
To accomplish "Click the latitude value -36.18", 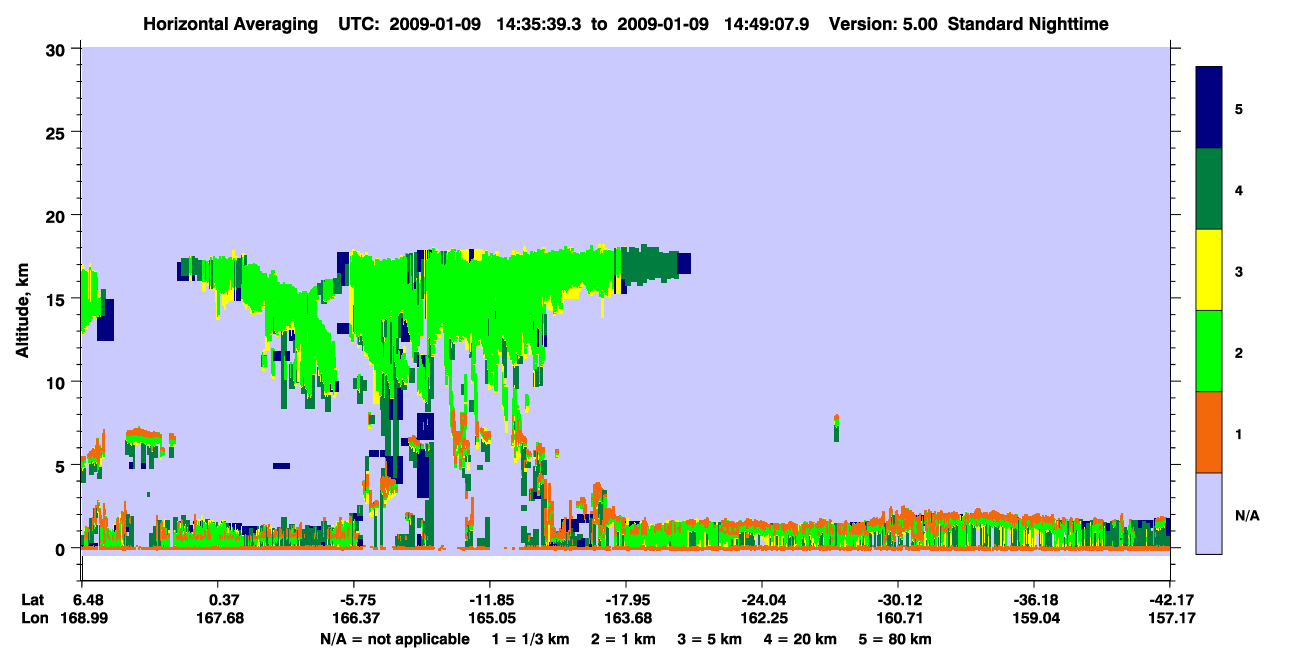I will pos(1034,600).
